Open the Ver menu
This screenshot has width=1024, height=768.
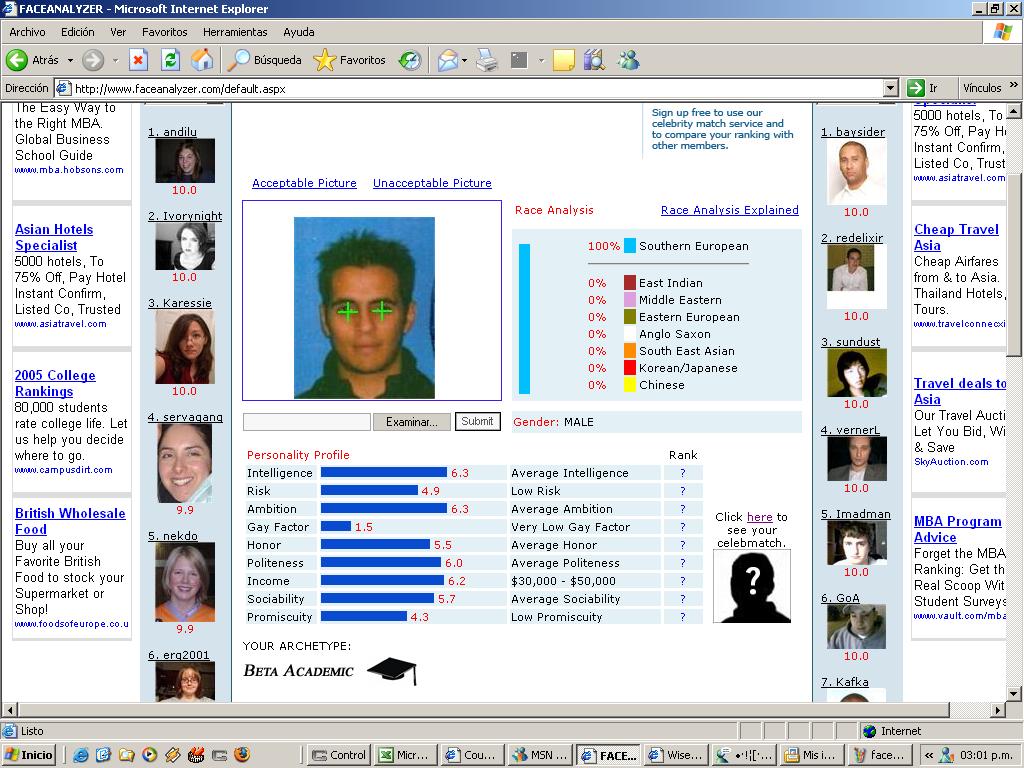(x=118, y=32)
